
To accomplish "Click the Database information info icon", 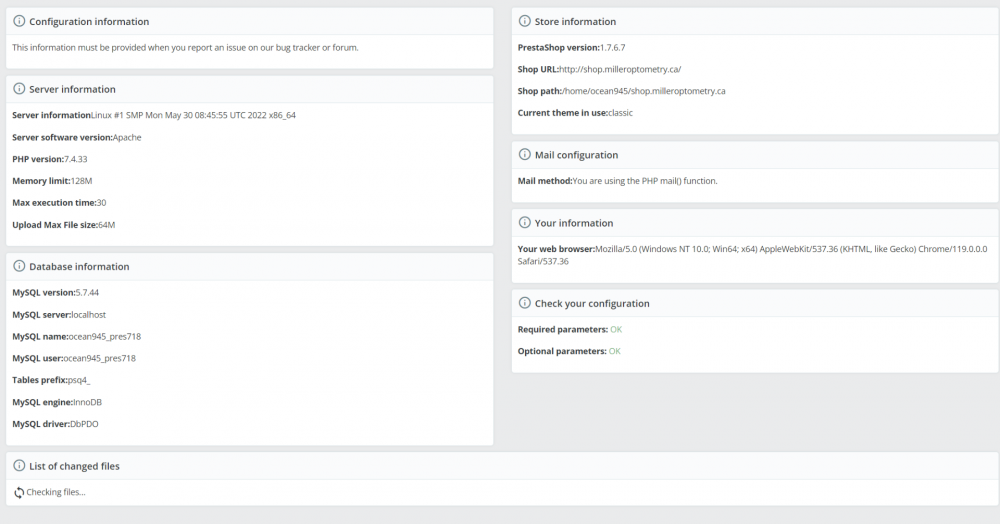I will [20, 267].
